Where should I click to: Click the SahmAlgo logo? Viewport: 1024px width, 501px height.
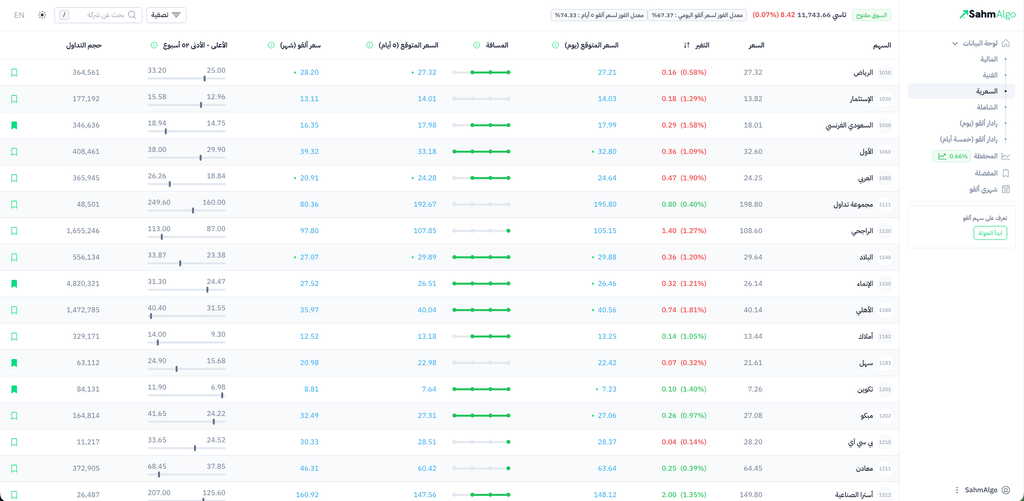click(986, 15)
